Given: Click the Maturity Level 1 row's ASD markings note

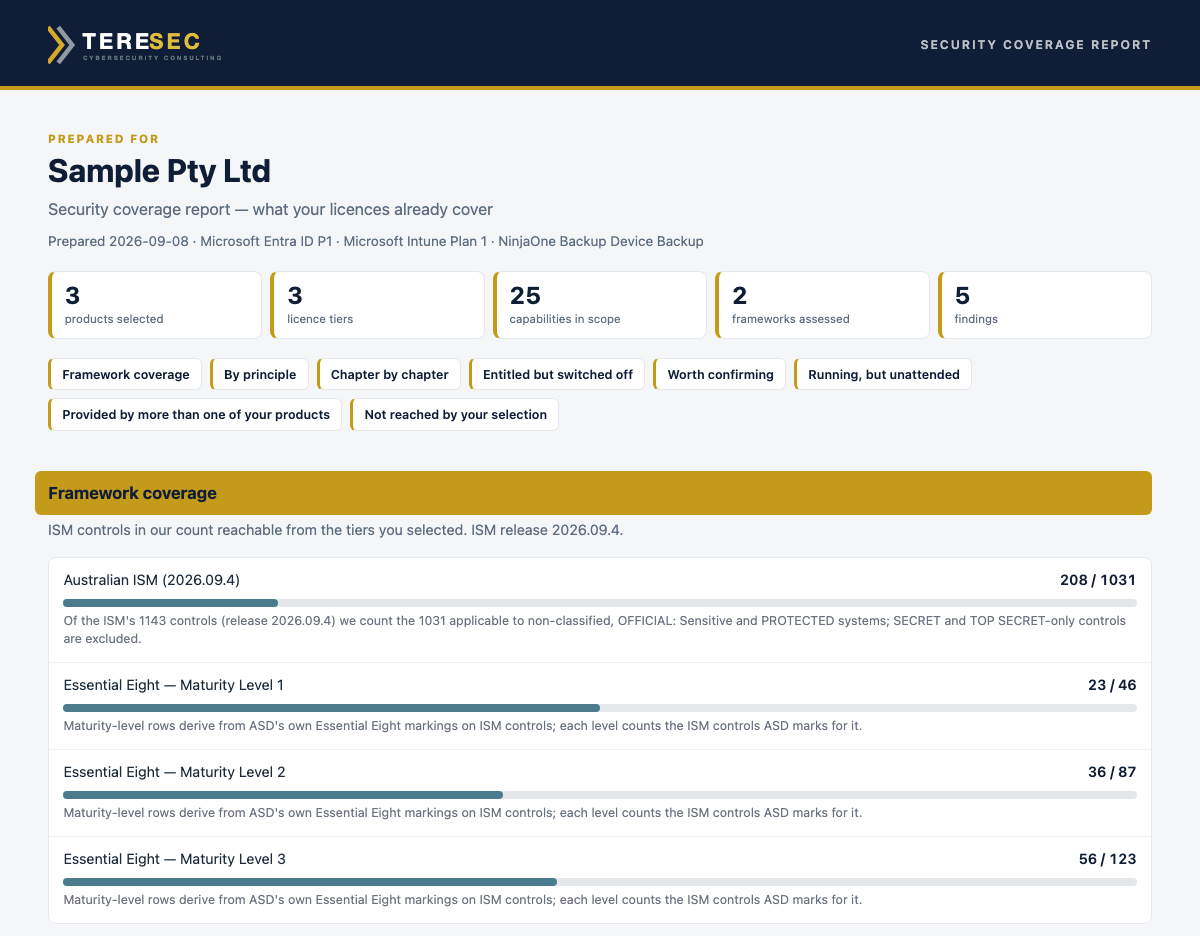Looking at the screenshot, I should click(x=463, y=726).
